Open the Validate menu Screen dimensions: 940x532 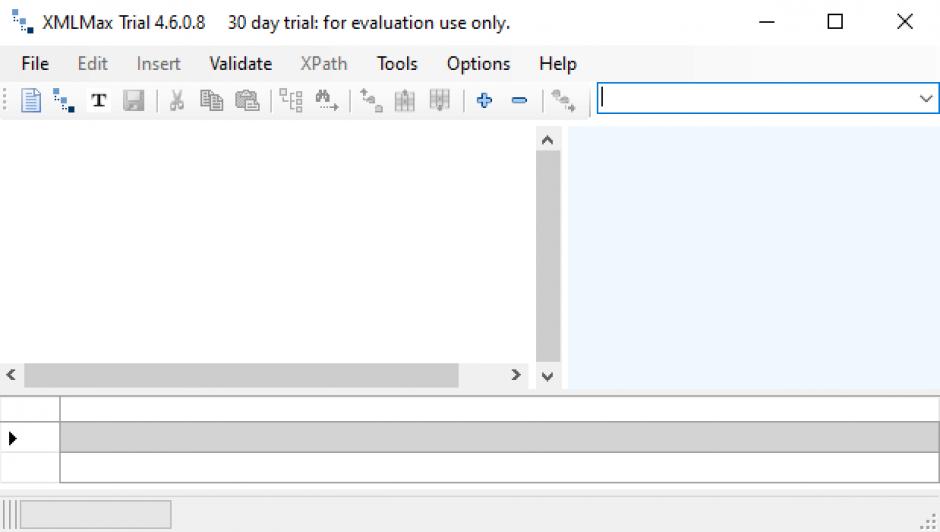pos(240,64)
